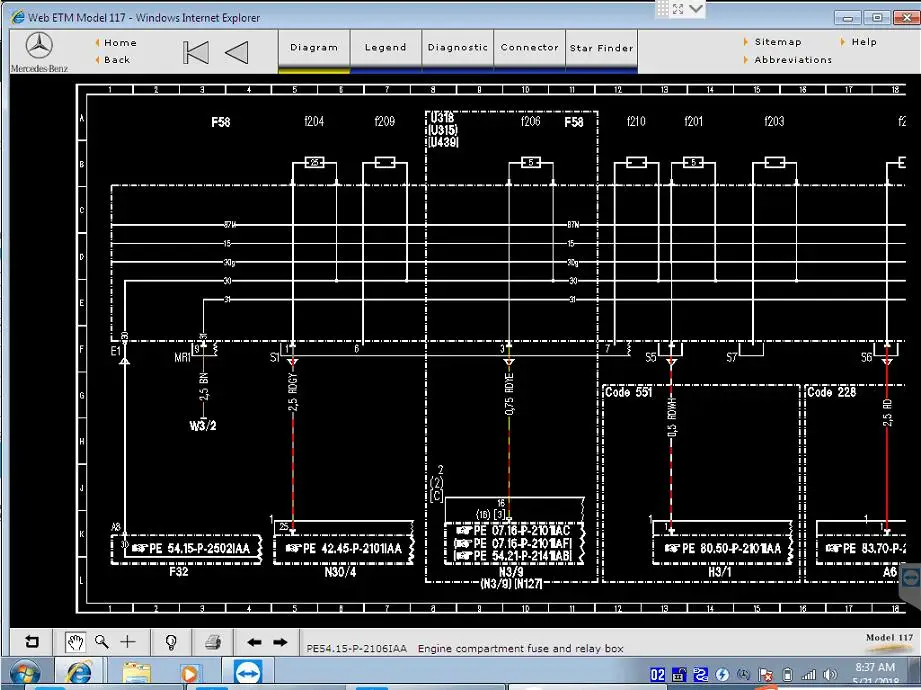Click the plus crosshair zoom-in tool

point(127,642)
